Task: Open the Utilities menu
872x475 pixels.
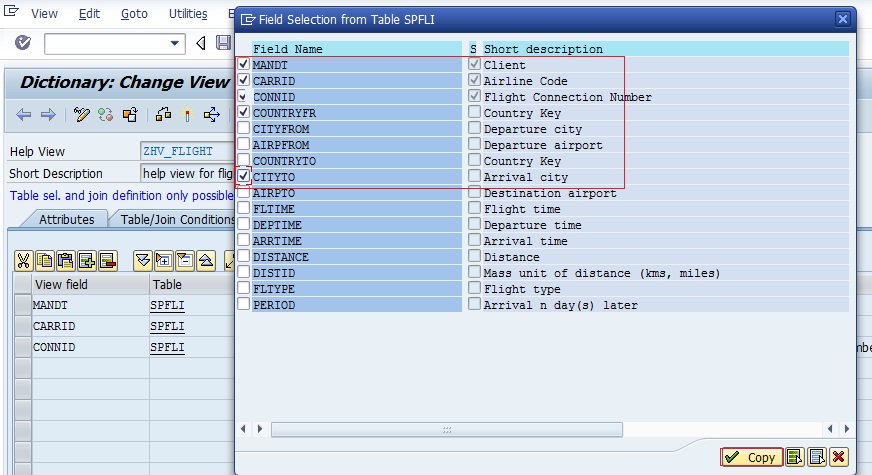Action: coord(188,13)
